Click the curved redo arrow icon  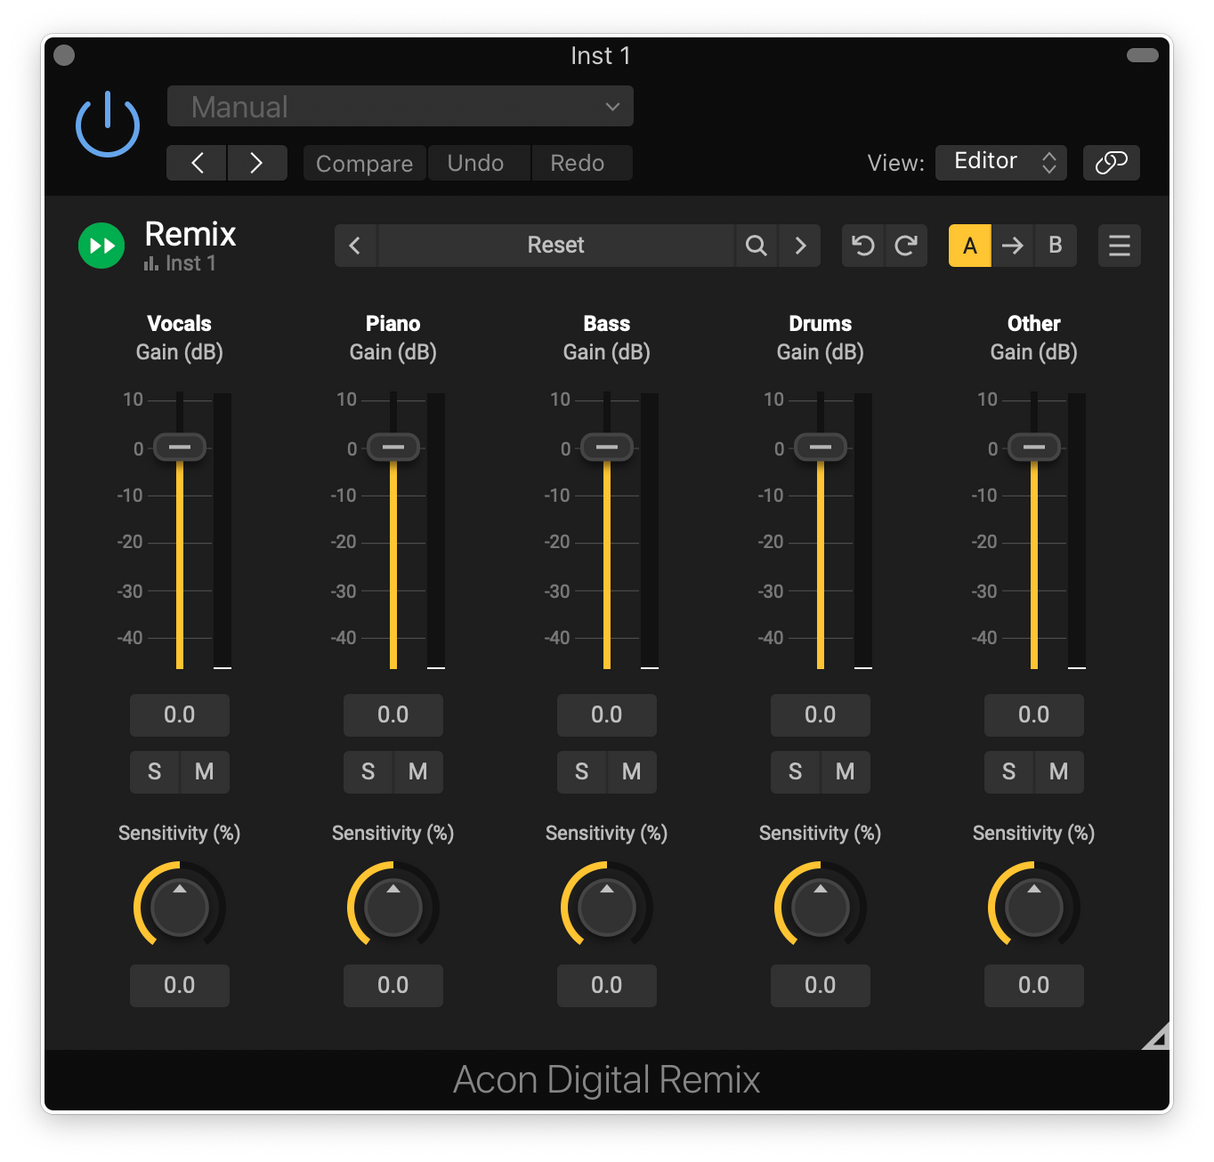click(906, 245)
